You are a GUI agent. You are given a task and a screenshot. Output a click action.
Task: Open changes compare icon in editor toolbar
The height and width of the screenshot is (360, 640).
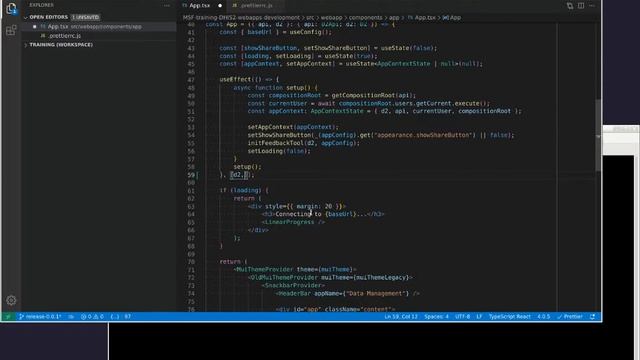pyautogui.click(x=570, y=6)
